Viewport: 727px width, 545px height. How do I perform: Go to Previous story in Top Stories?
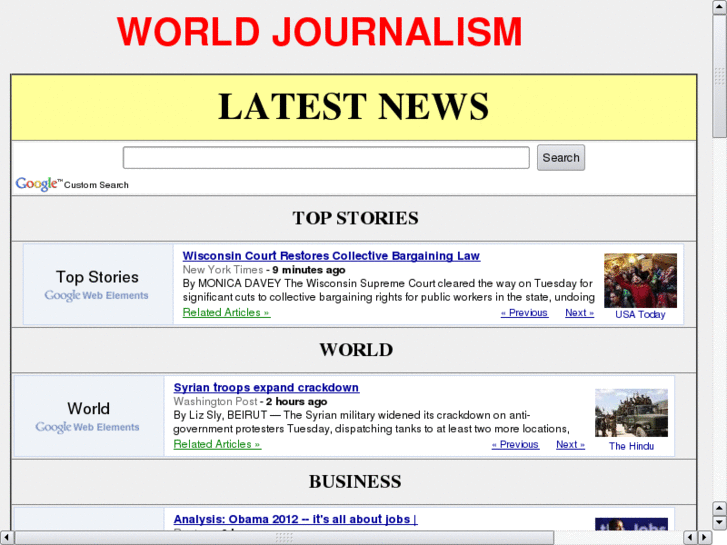point(524,313)
